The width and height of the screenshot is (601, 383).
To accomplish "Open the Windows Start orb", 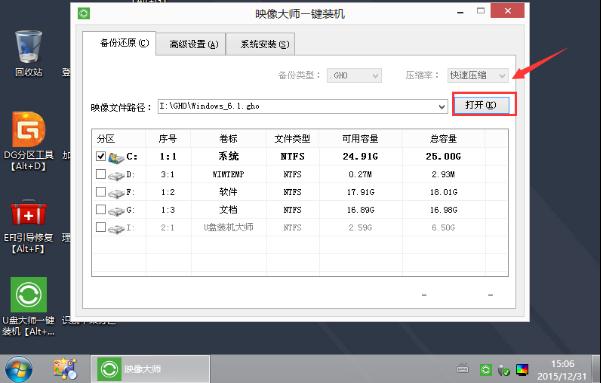I will [18, 370].
